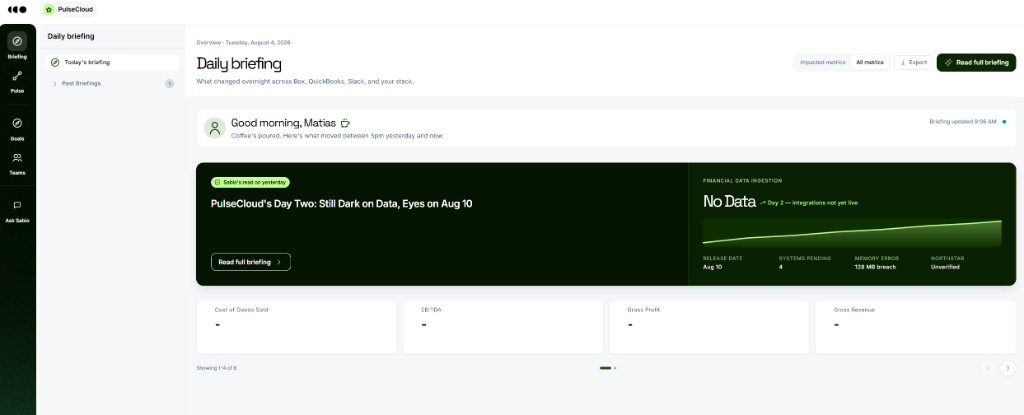Click the PulseCloud's Day Two headline
The image size is (1024, 415).
click(x=342, y=204)
